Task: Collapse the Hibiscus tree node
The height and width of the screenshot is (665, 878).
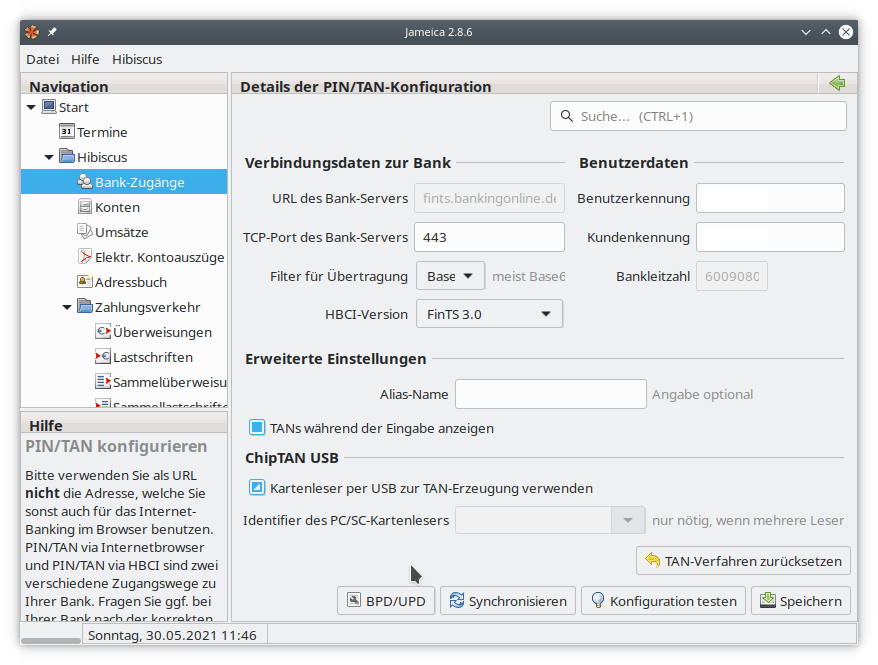Action: coord(49,157)
